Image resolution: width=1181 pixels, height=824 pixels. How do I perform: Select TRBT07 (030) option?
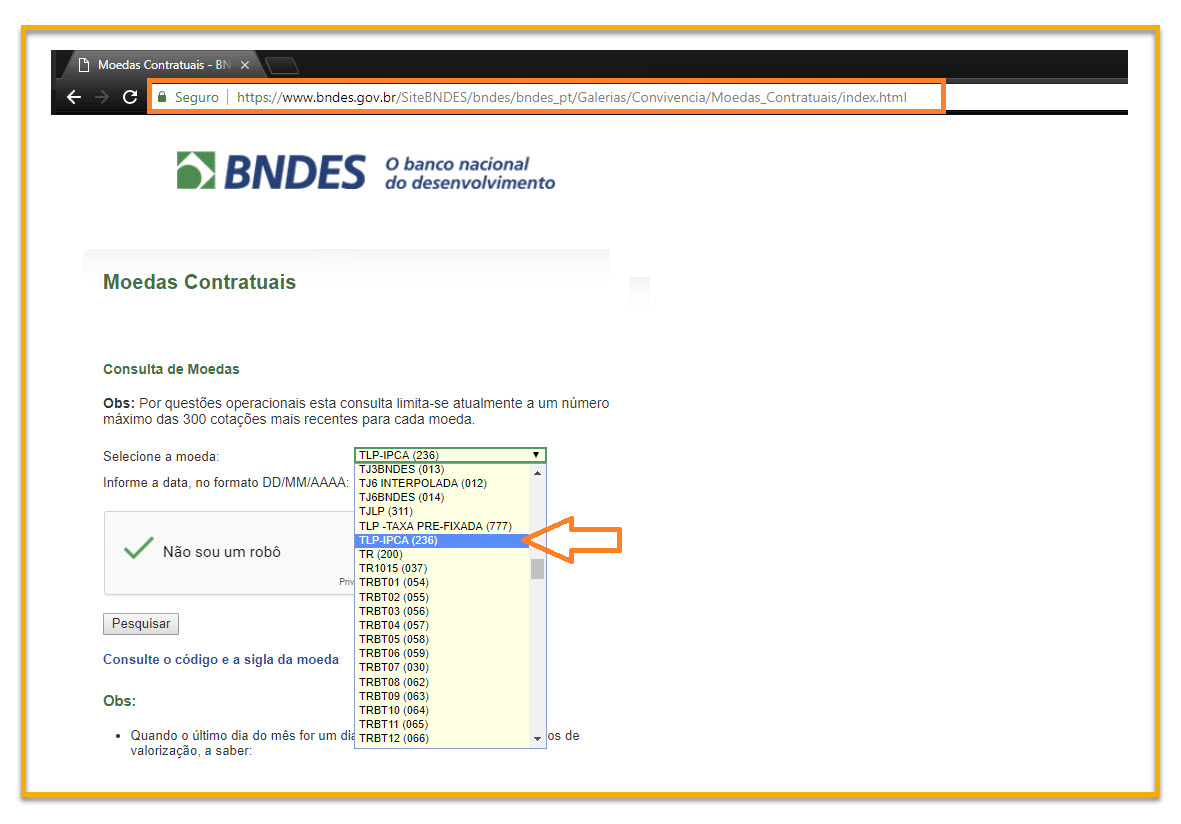click(x=442, y=667)
